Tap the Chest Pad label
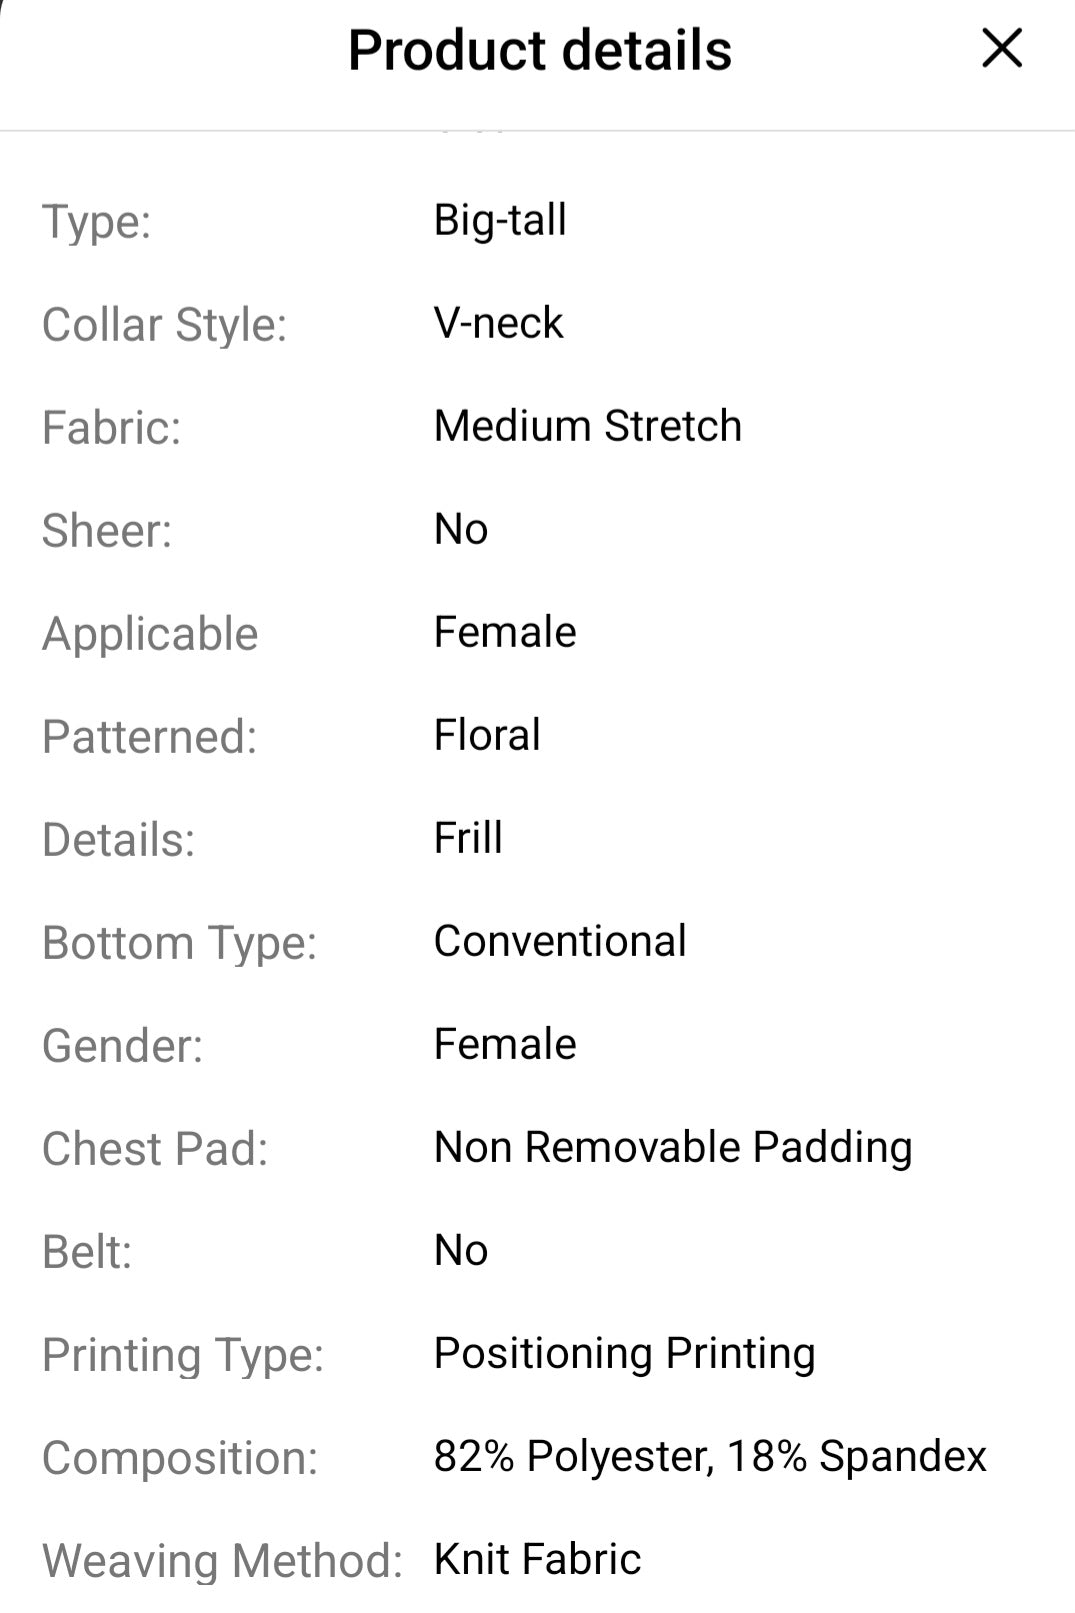 [x=155, y=1149]
